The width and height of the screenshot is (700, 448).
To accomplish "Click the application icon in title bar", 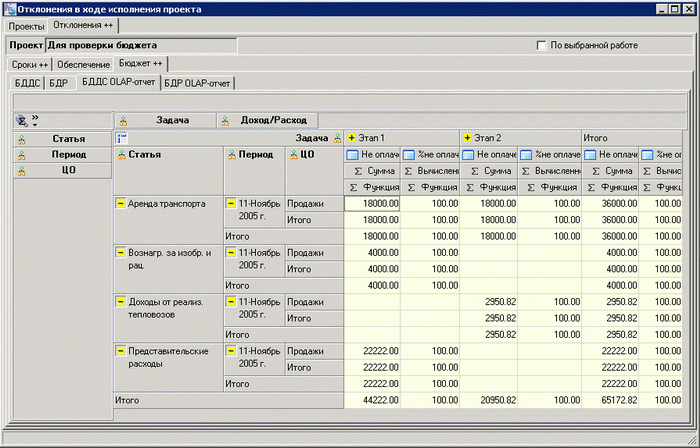I will coord(9,9).
